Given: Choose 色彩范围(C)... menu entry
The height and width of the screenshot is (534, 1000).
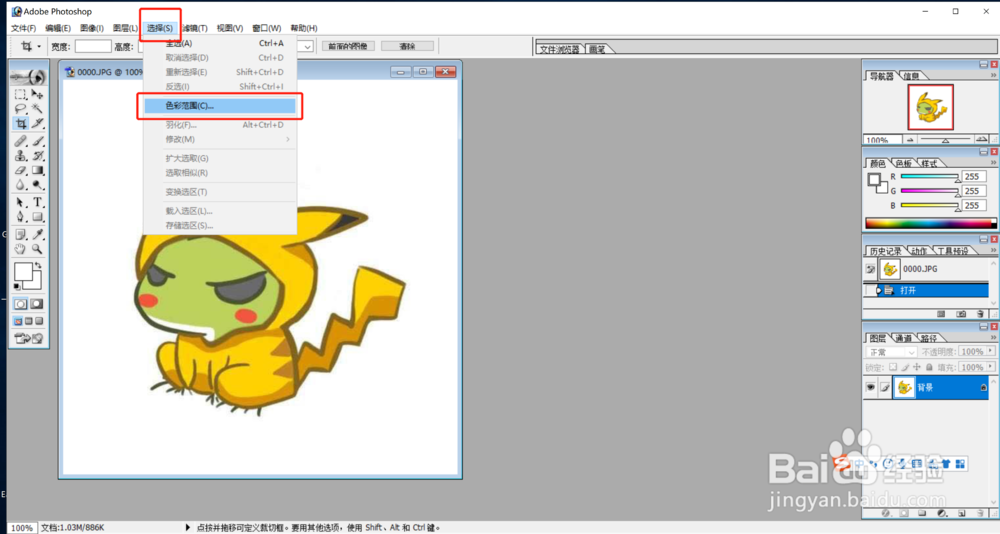Looking at the screenshot, I should pyautogui.click(x=219, y=106).
